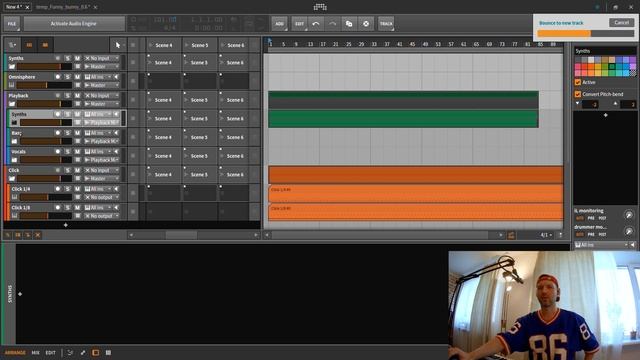Uncheck the Convert Pitch-bend checkbox
Screen dimensions: 640x360
(578, 94)
